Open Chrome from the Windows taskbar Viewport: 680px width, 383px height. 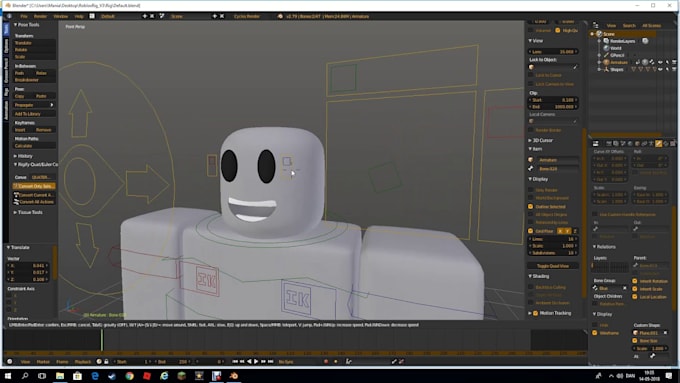129,376
